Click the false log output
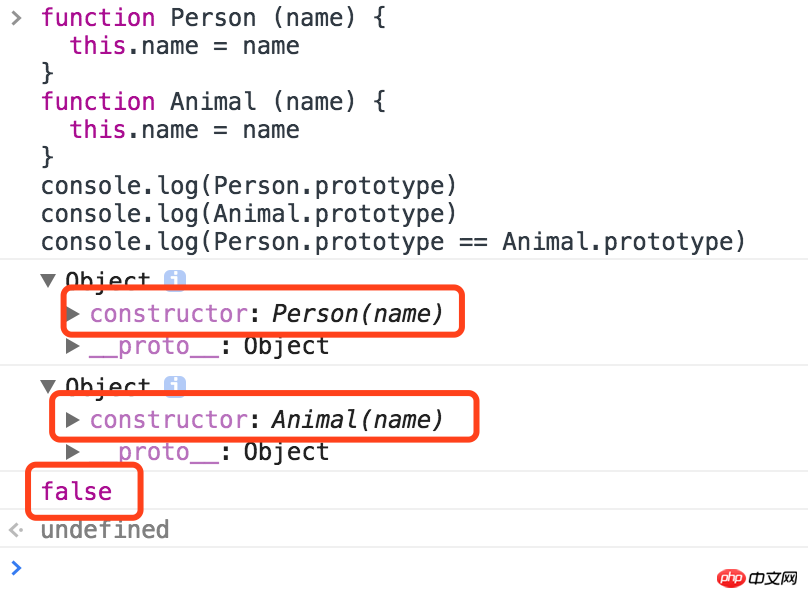This screenshot has height=598, width=808. (x=76, y=492)
